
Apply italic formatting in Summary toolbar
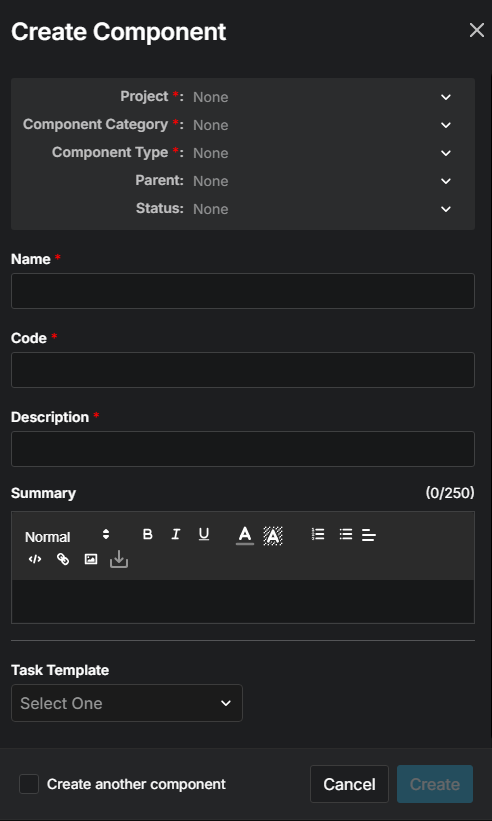pyautogui.click(x=176, y=534)
